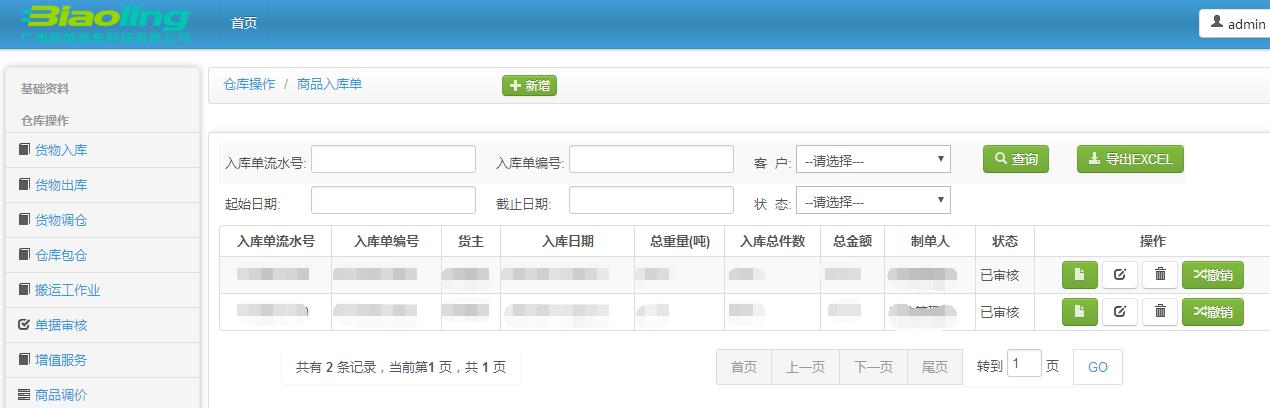Open the 状态 dropdown selector
Screen dimensions: 1270x408
click(x=872, y=201)
